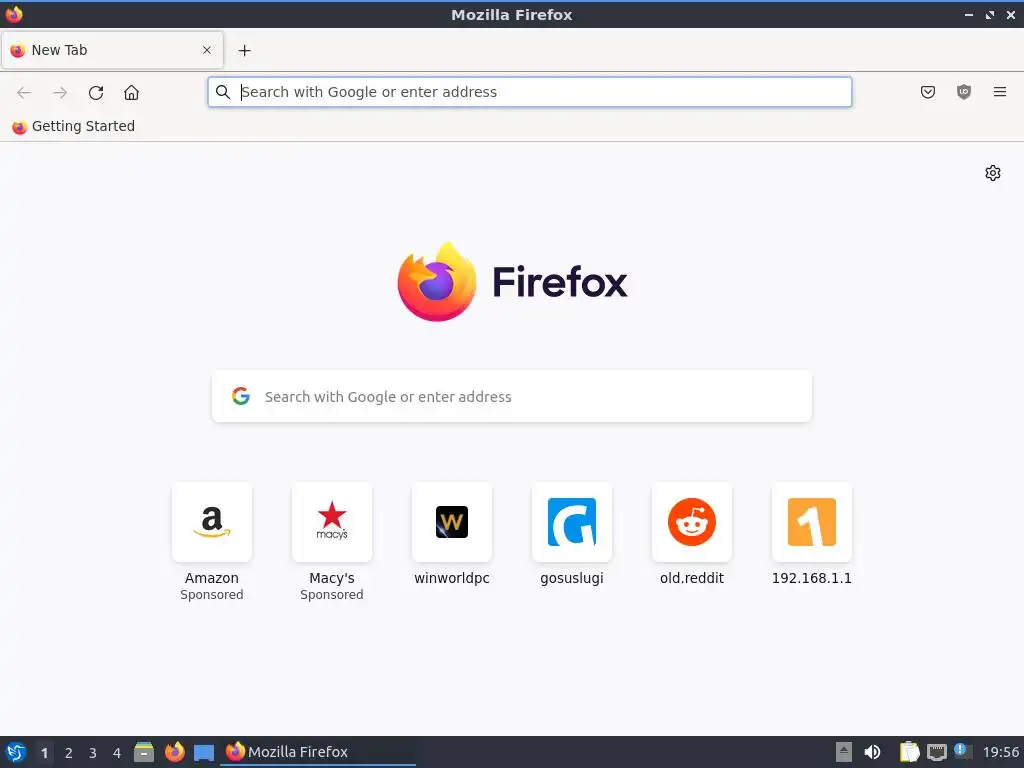Launch file manager from taskbar

point(144,752)
